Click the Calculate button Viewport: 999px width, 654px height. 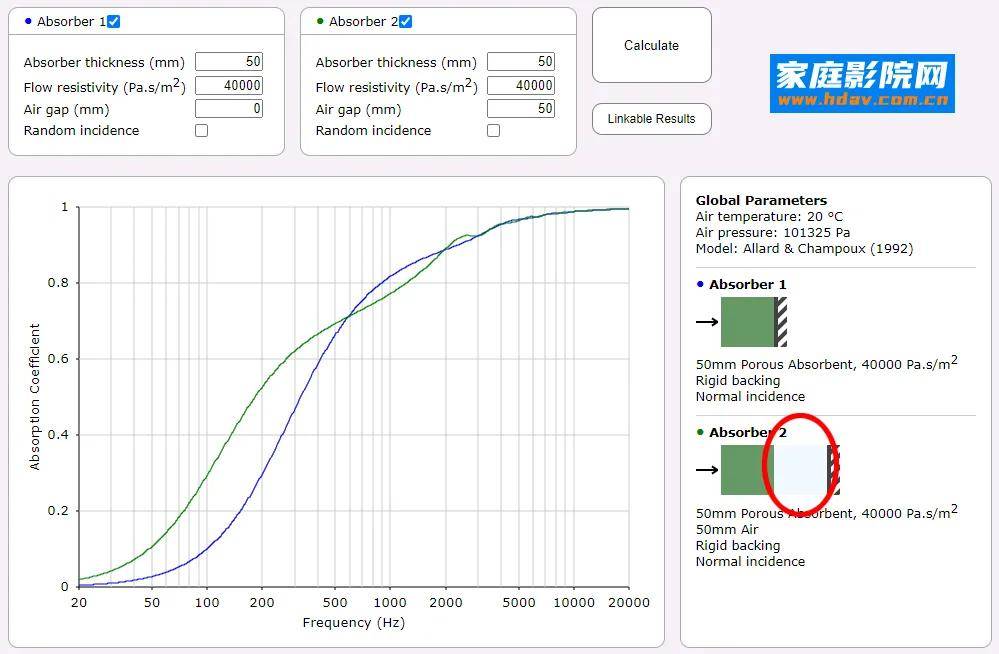tap(651, 46)
